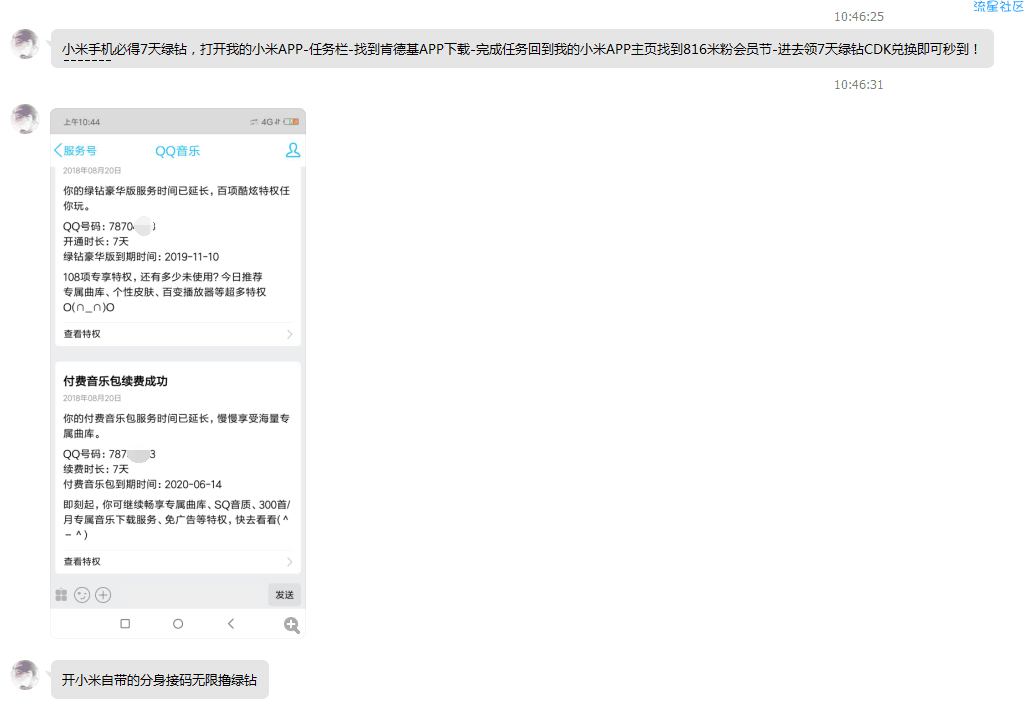The height and width of the screenshot is (709, 1024).
Task: Click the 付费音乐包到期时间: 2020-06-14 line
Action: pos(142,484)
